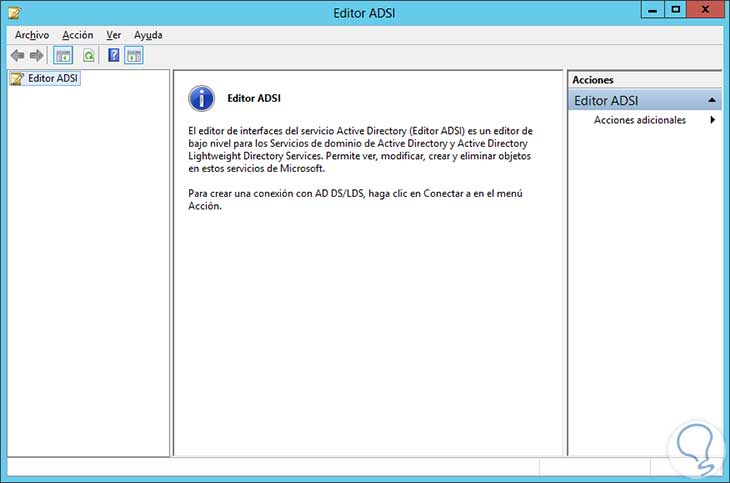Open the Help toolbar icon

[114, 55]
